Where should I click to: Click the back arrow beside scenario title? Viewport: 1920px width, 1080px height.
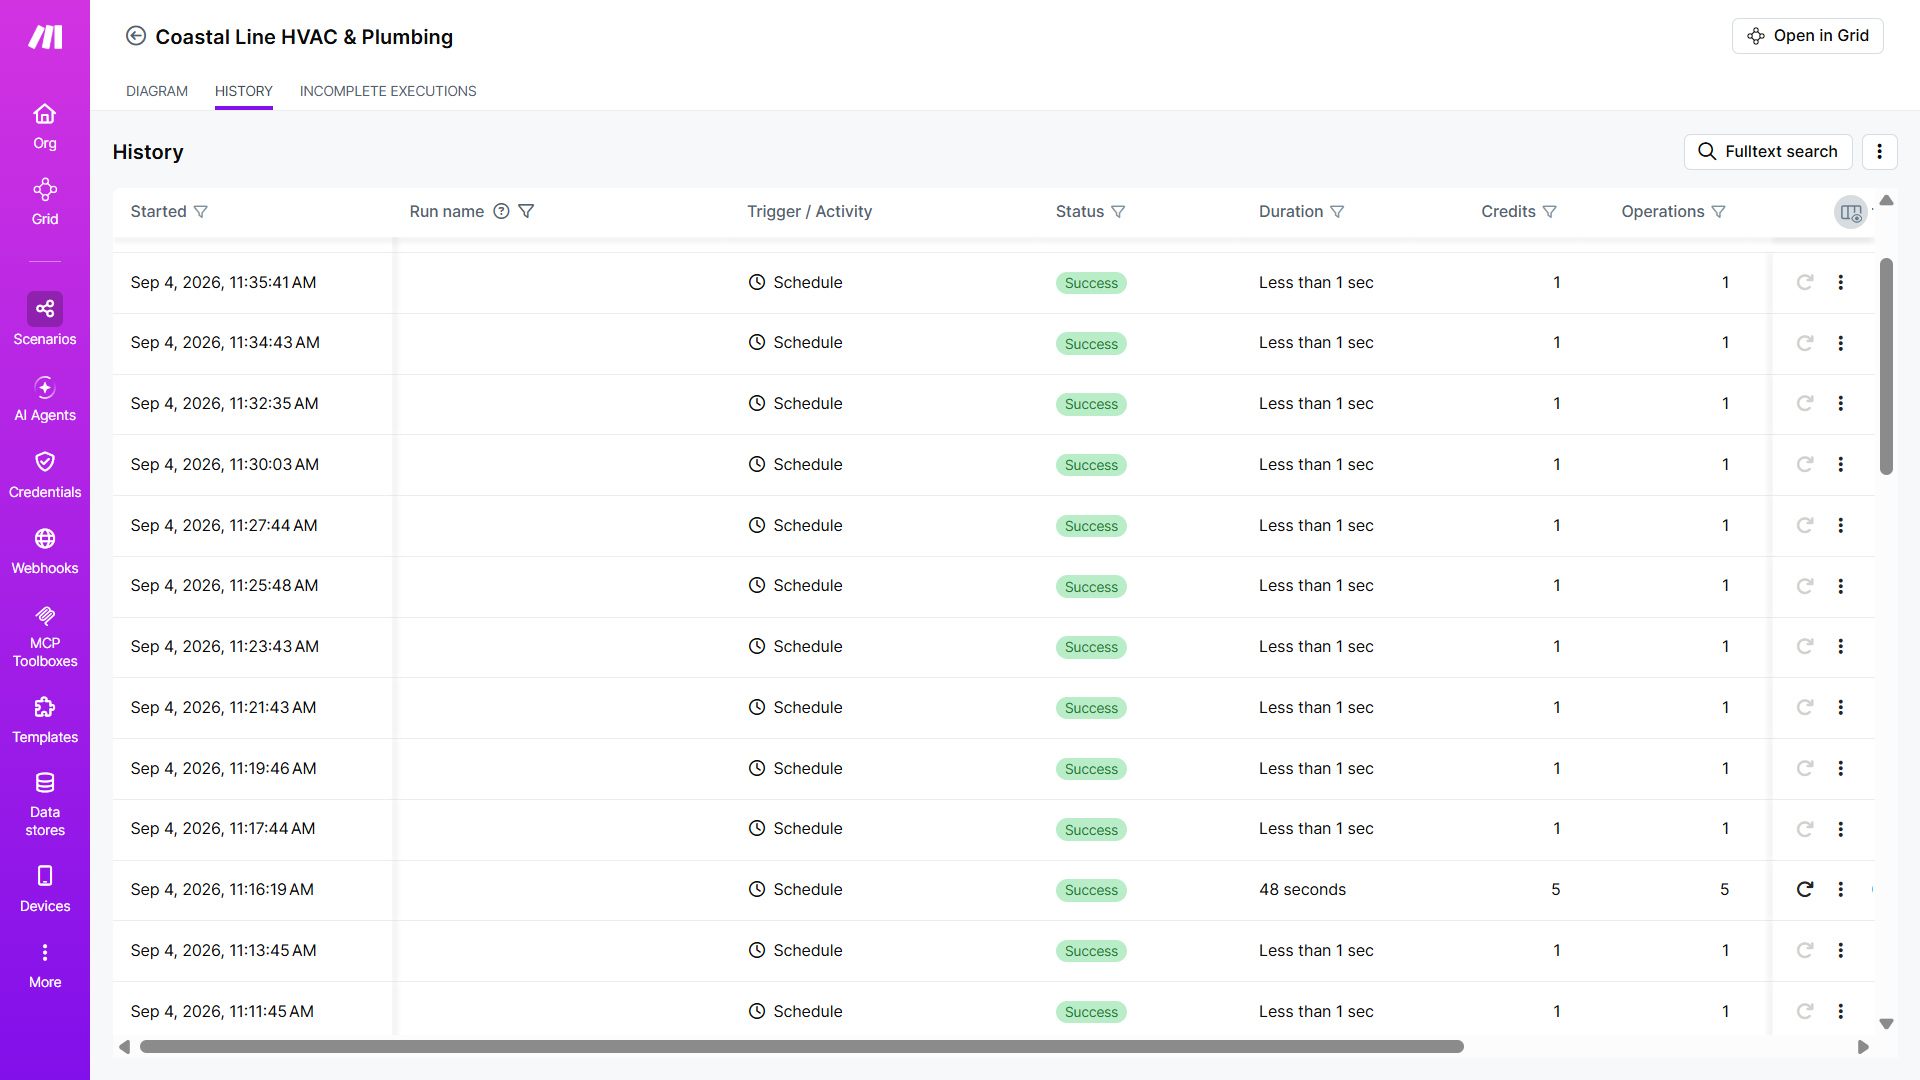136,36
